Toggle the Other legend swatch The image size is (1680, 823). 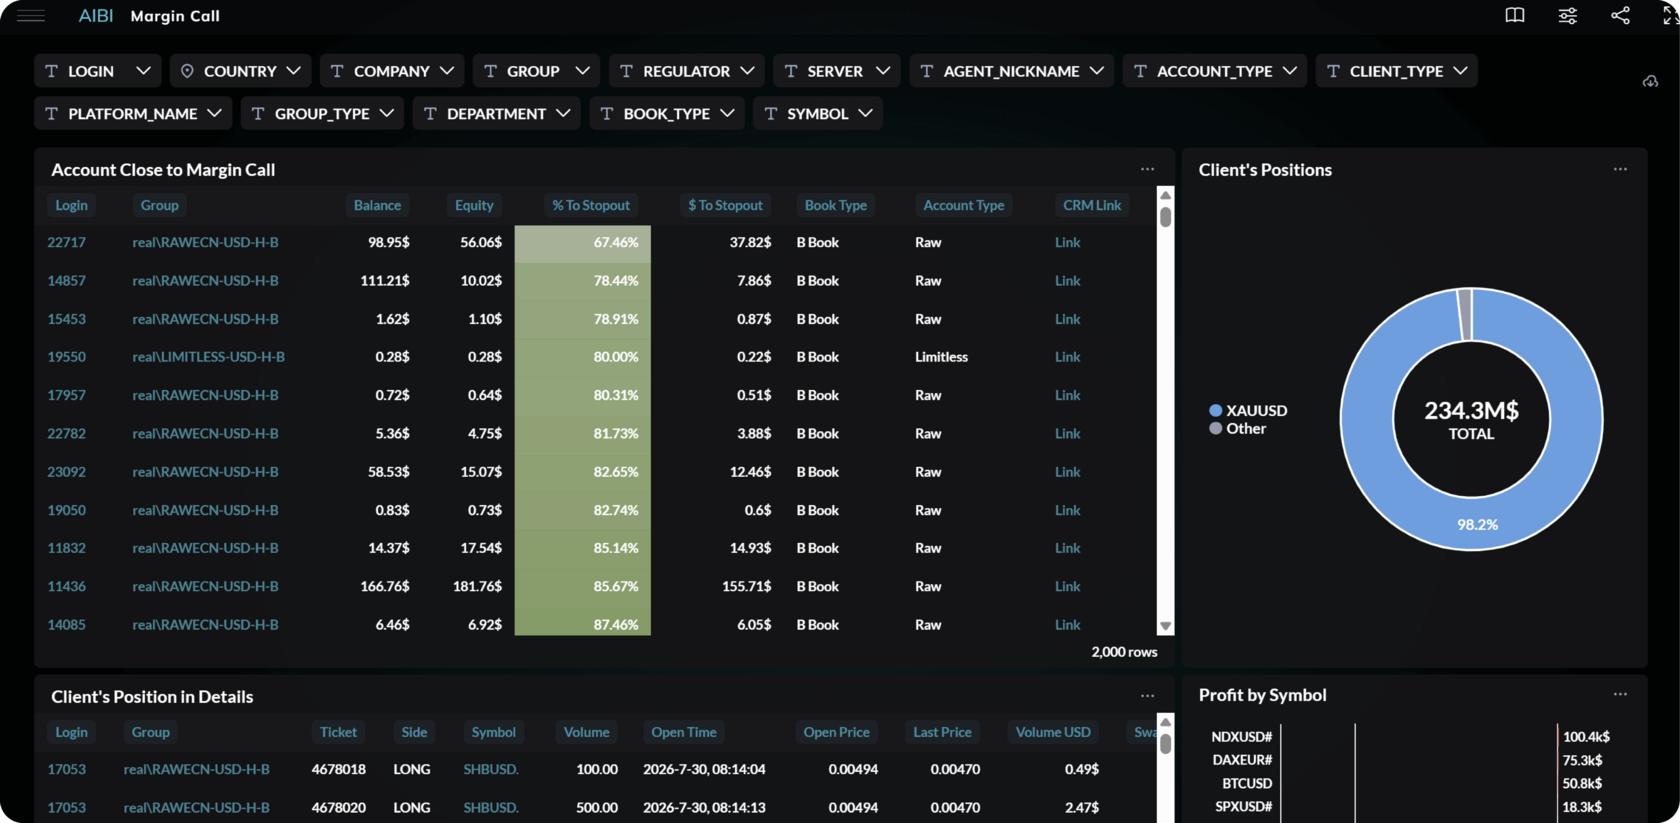(1215, 429)
